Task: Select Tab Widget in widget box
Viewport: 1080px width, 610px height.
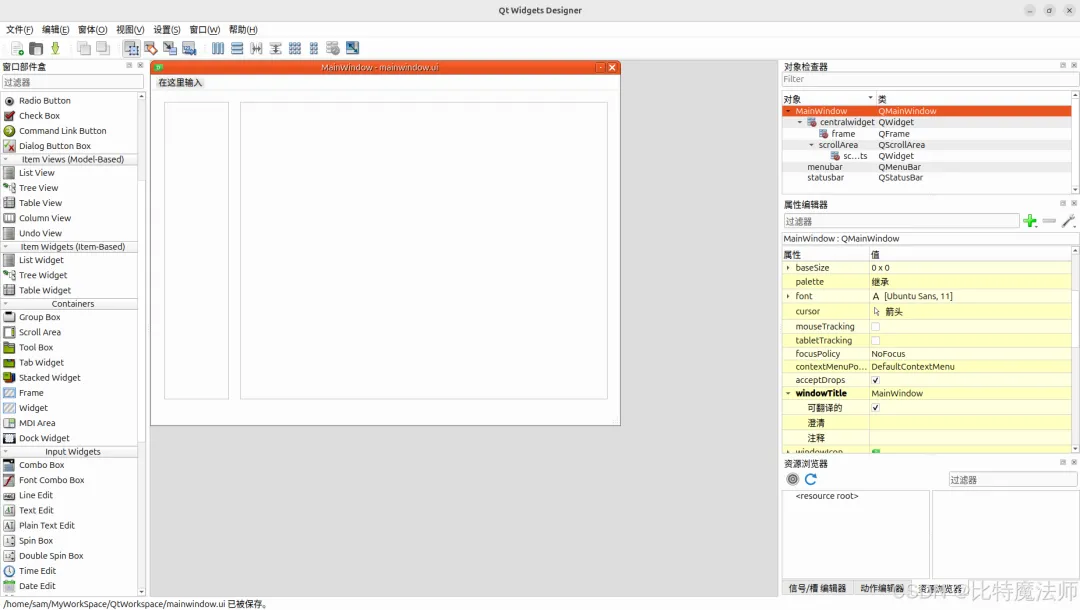Action: click(41, 363)
